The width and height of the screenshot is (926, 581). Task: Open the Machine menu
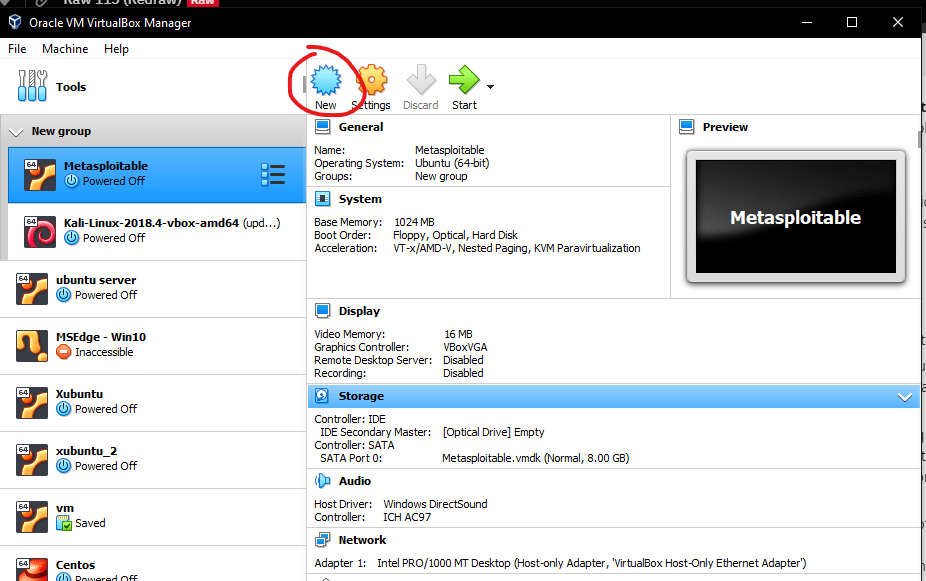tap(65, 49)
